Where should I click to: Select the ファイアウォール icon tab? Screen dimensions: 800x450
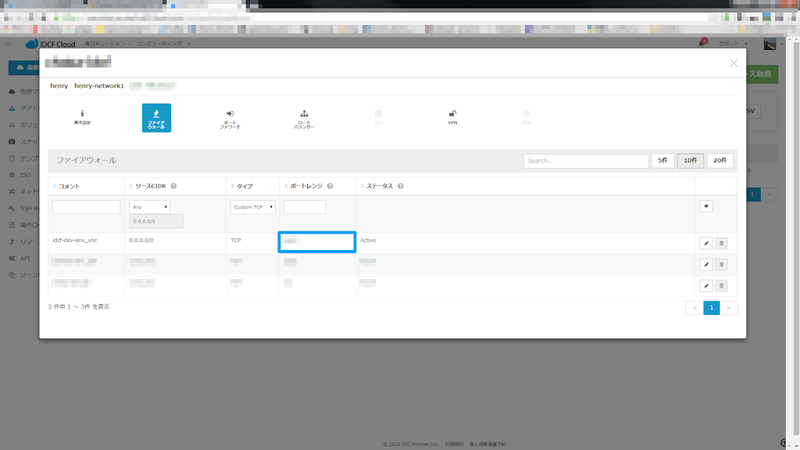(156, 117)
